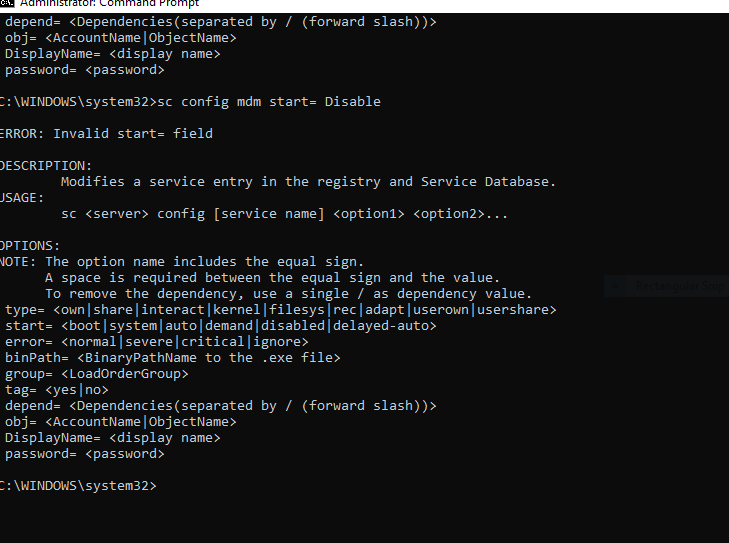Image resolution: width=729 pixels, height=543 pixels.
Task: Click 'kernel' in the type= options line
Action: 237,310
